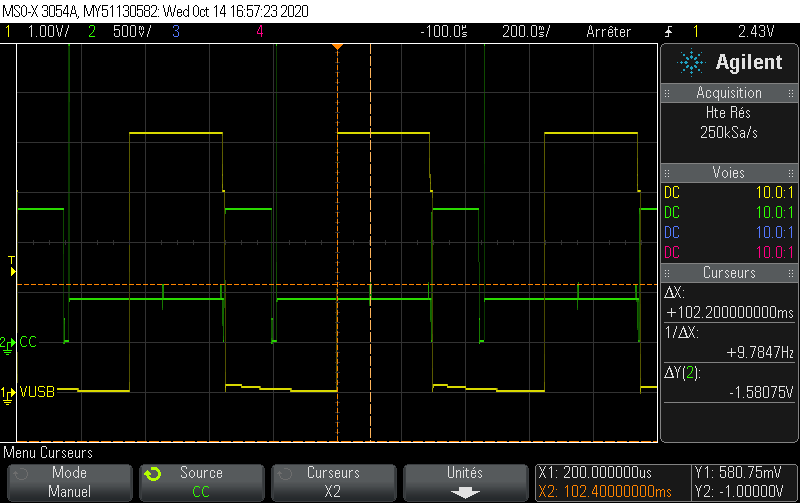Click the Menu Curseurs title
Viewport: 800px width, 503px height.
pyautogui.click(x=48, y=452)
